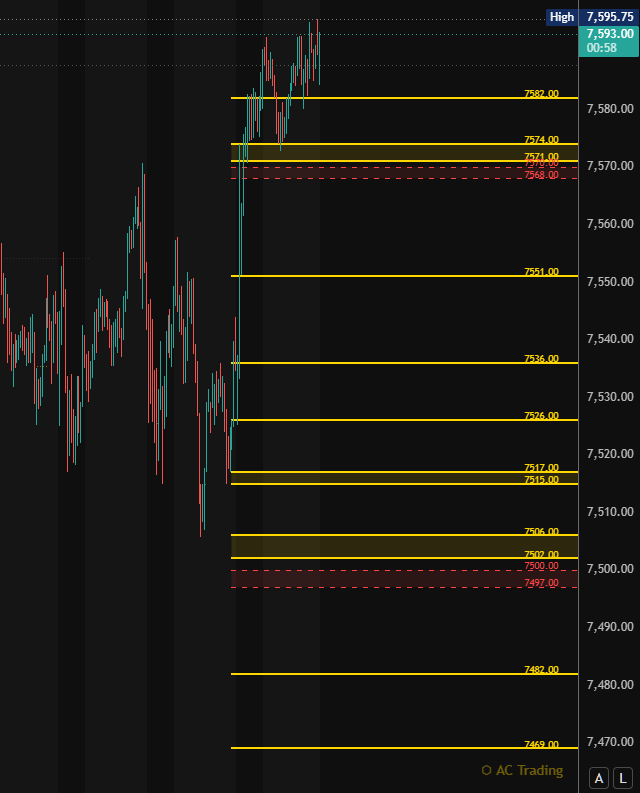This screenshot has height=793, width=640.
Task: Click the 7,510.00 price axis tick
Action: point(610,512)
